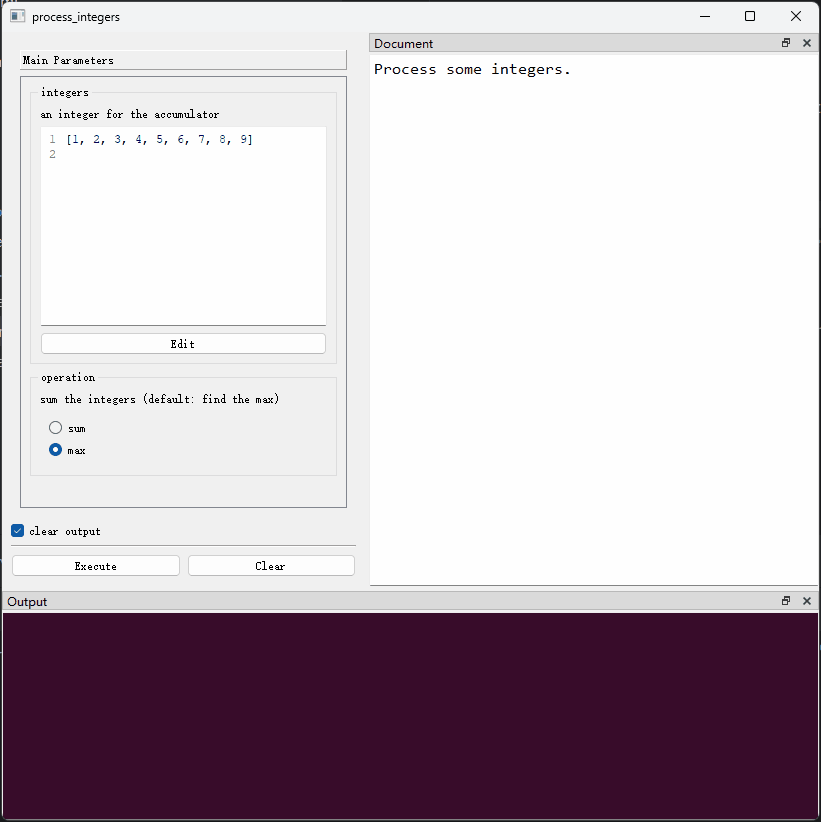Close the Document panel
The width and height of the screenshot is (821, 822).
807,43
